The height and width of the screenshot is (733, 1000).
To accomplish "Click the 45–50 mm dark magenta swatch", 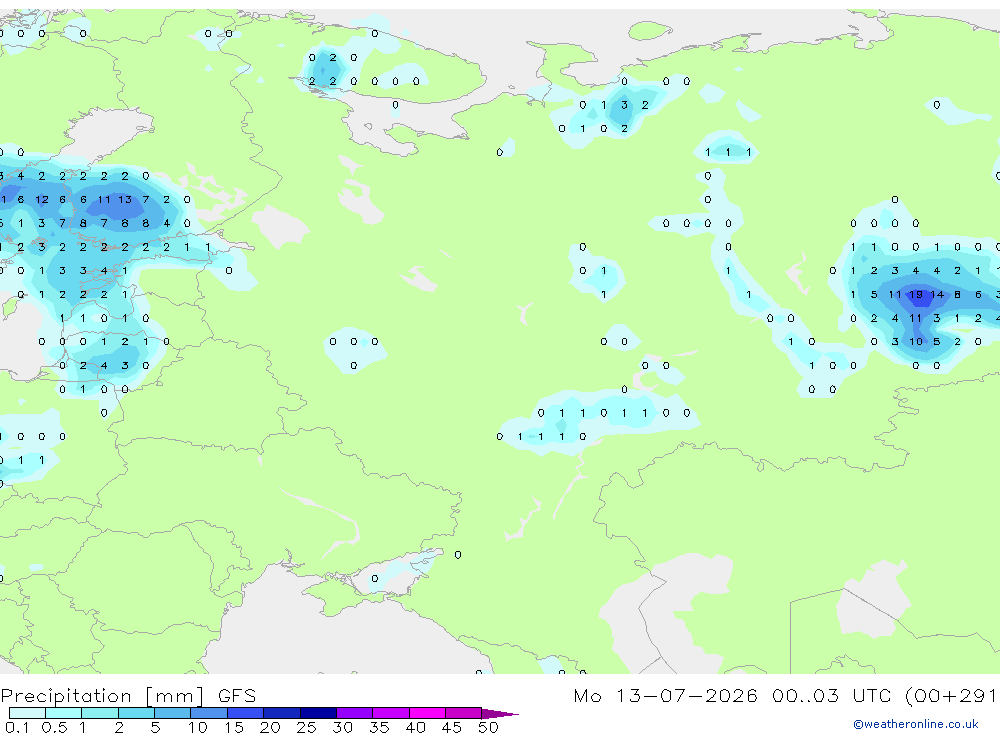I will point(464,713).
